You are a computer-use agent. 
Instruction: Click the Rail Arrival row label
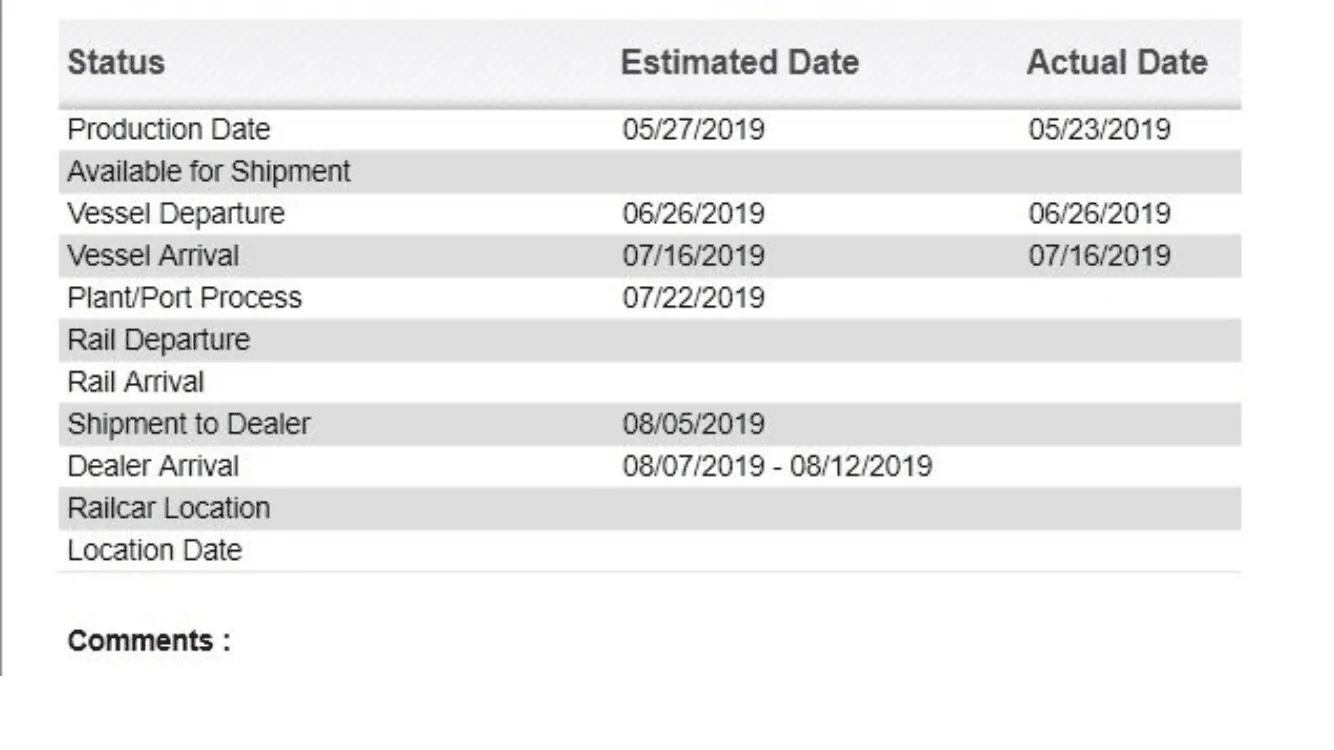click(135, 382)
